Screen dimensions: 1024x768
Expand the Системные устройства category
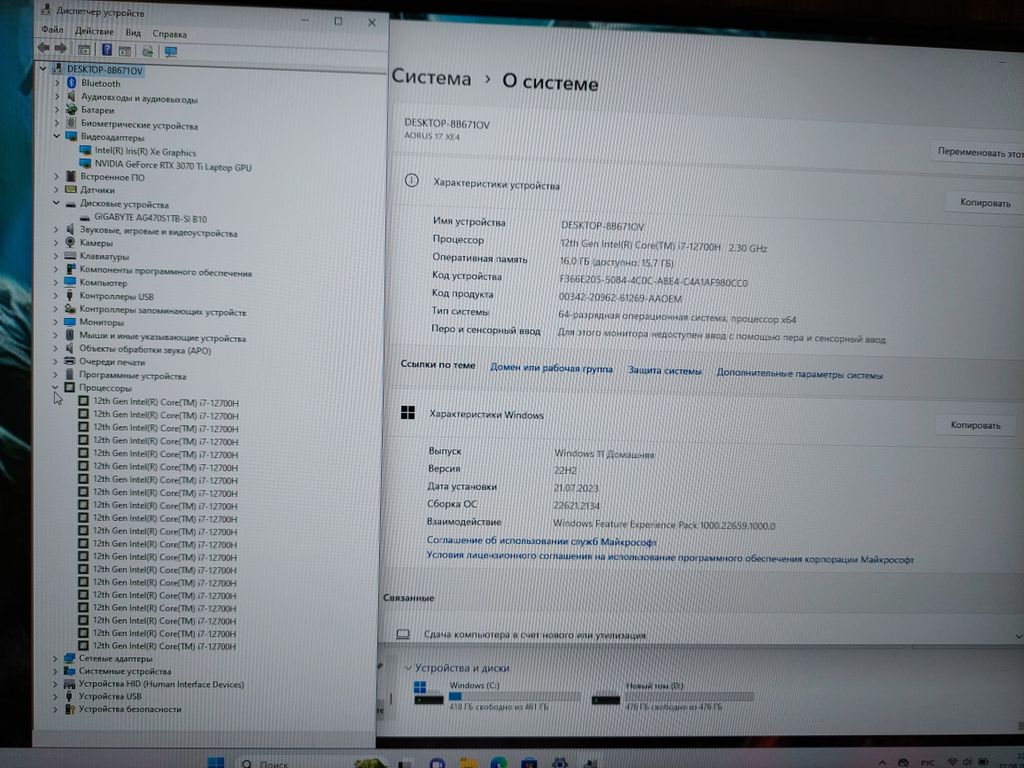pyautogui.click(x=55, y=671)
